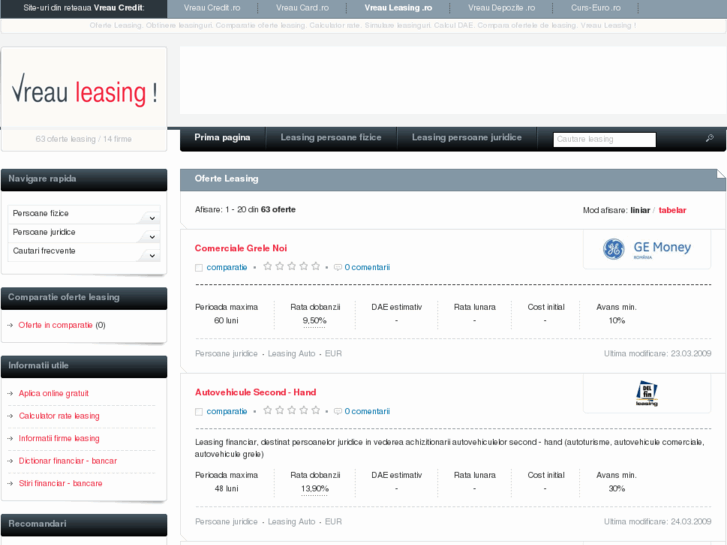
Task: Check comparatie box for Autovehicule Second-Hand
Action: (199, 412)
